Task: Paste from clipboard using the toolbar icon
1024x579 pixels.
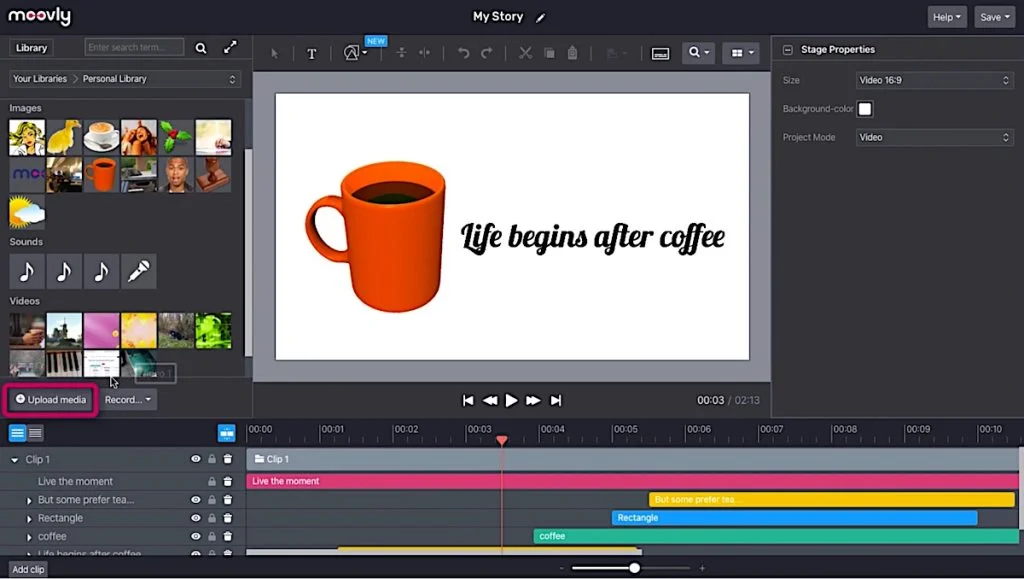Action: pyautogui.click(x=571, y=53)
